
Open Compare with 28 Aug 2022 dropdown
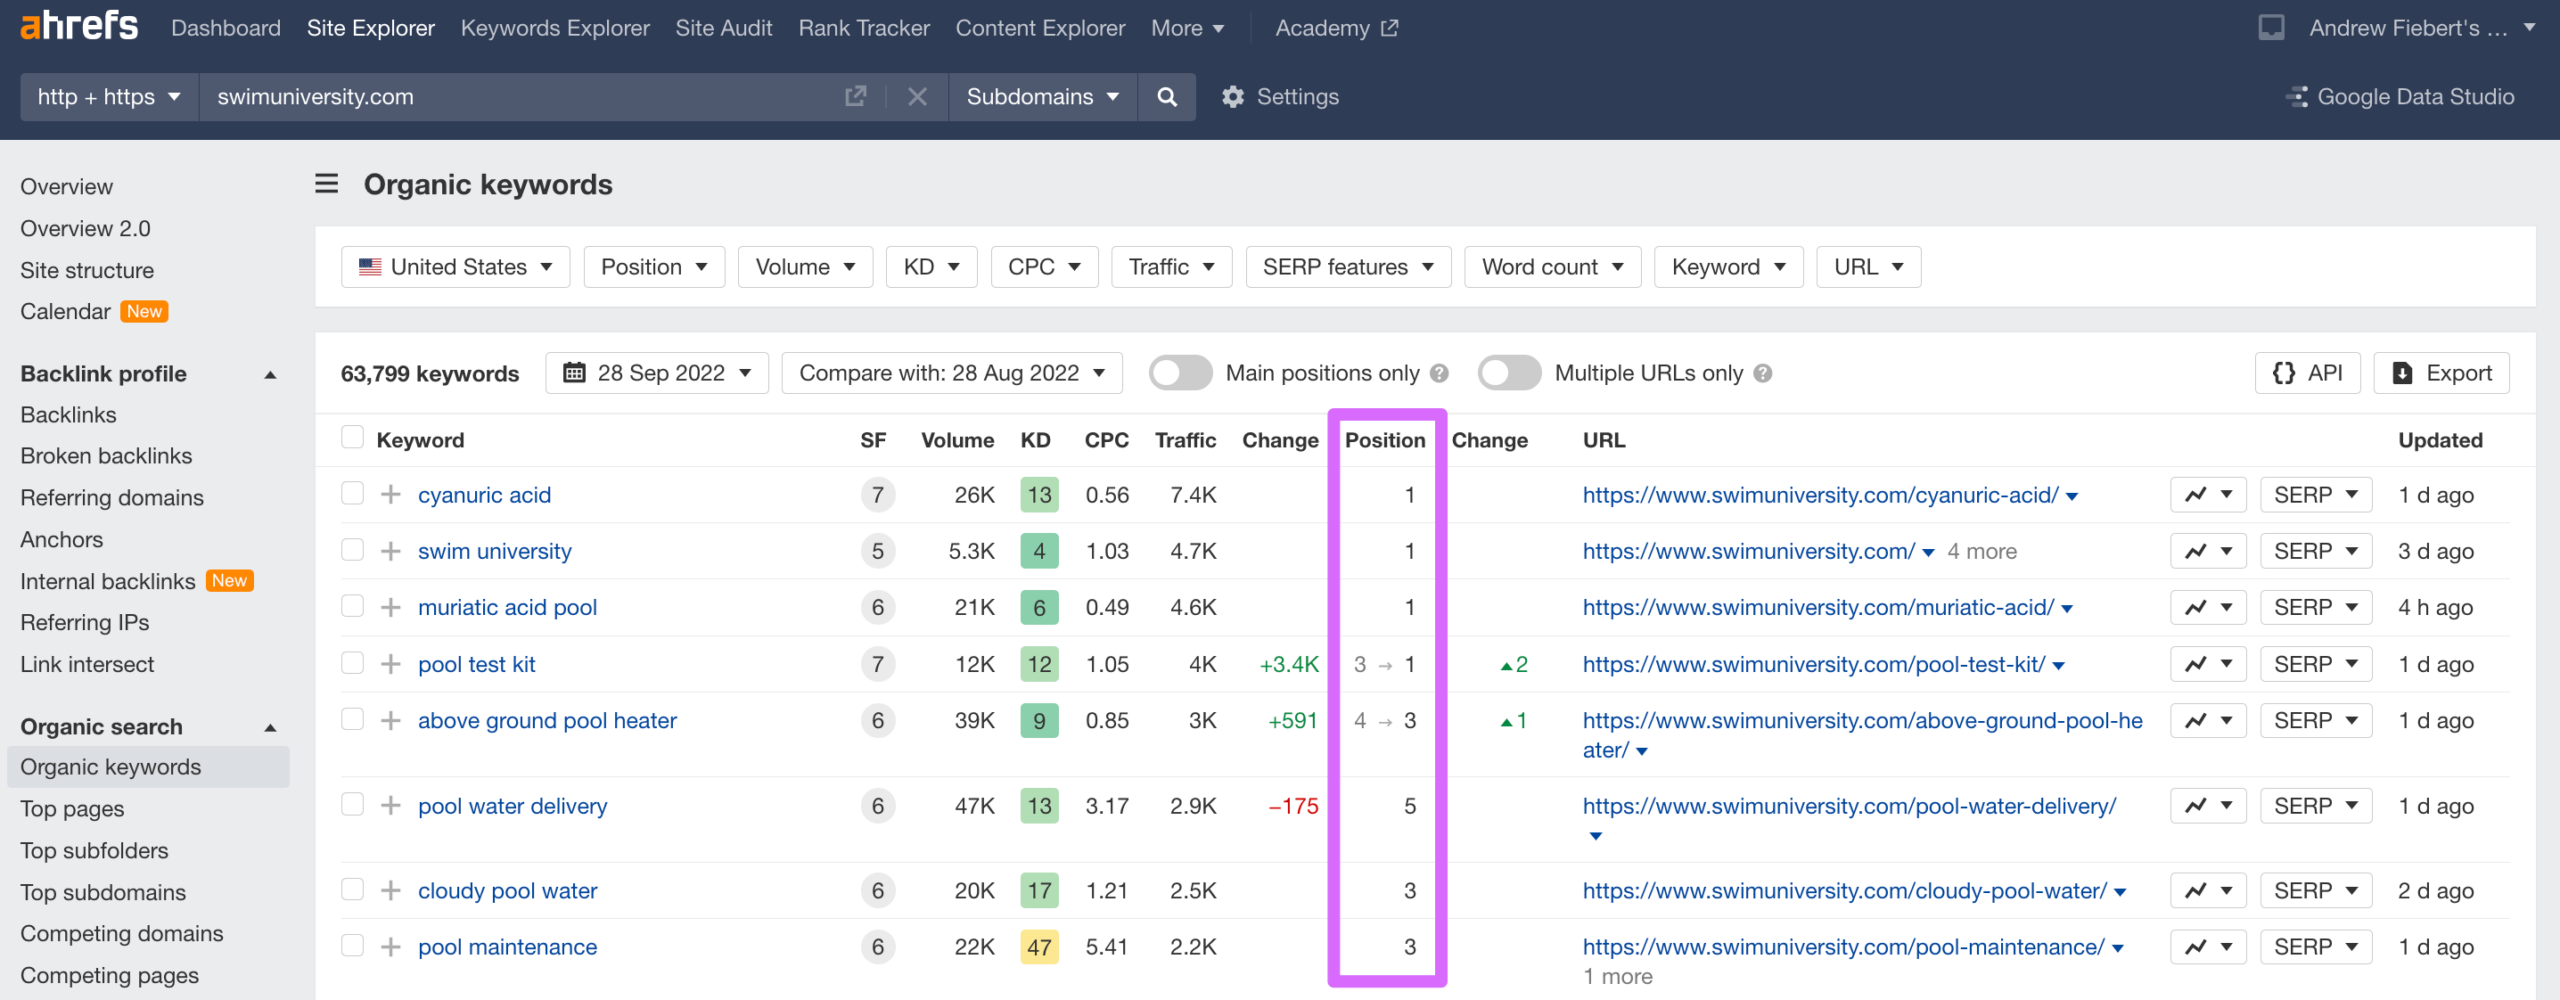click(952, 373)
